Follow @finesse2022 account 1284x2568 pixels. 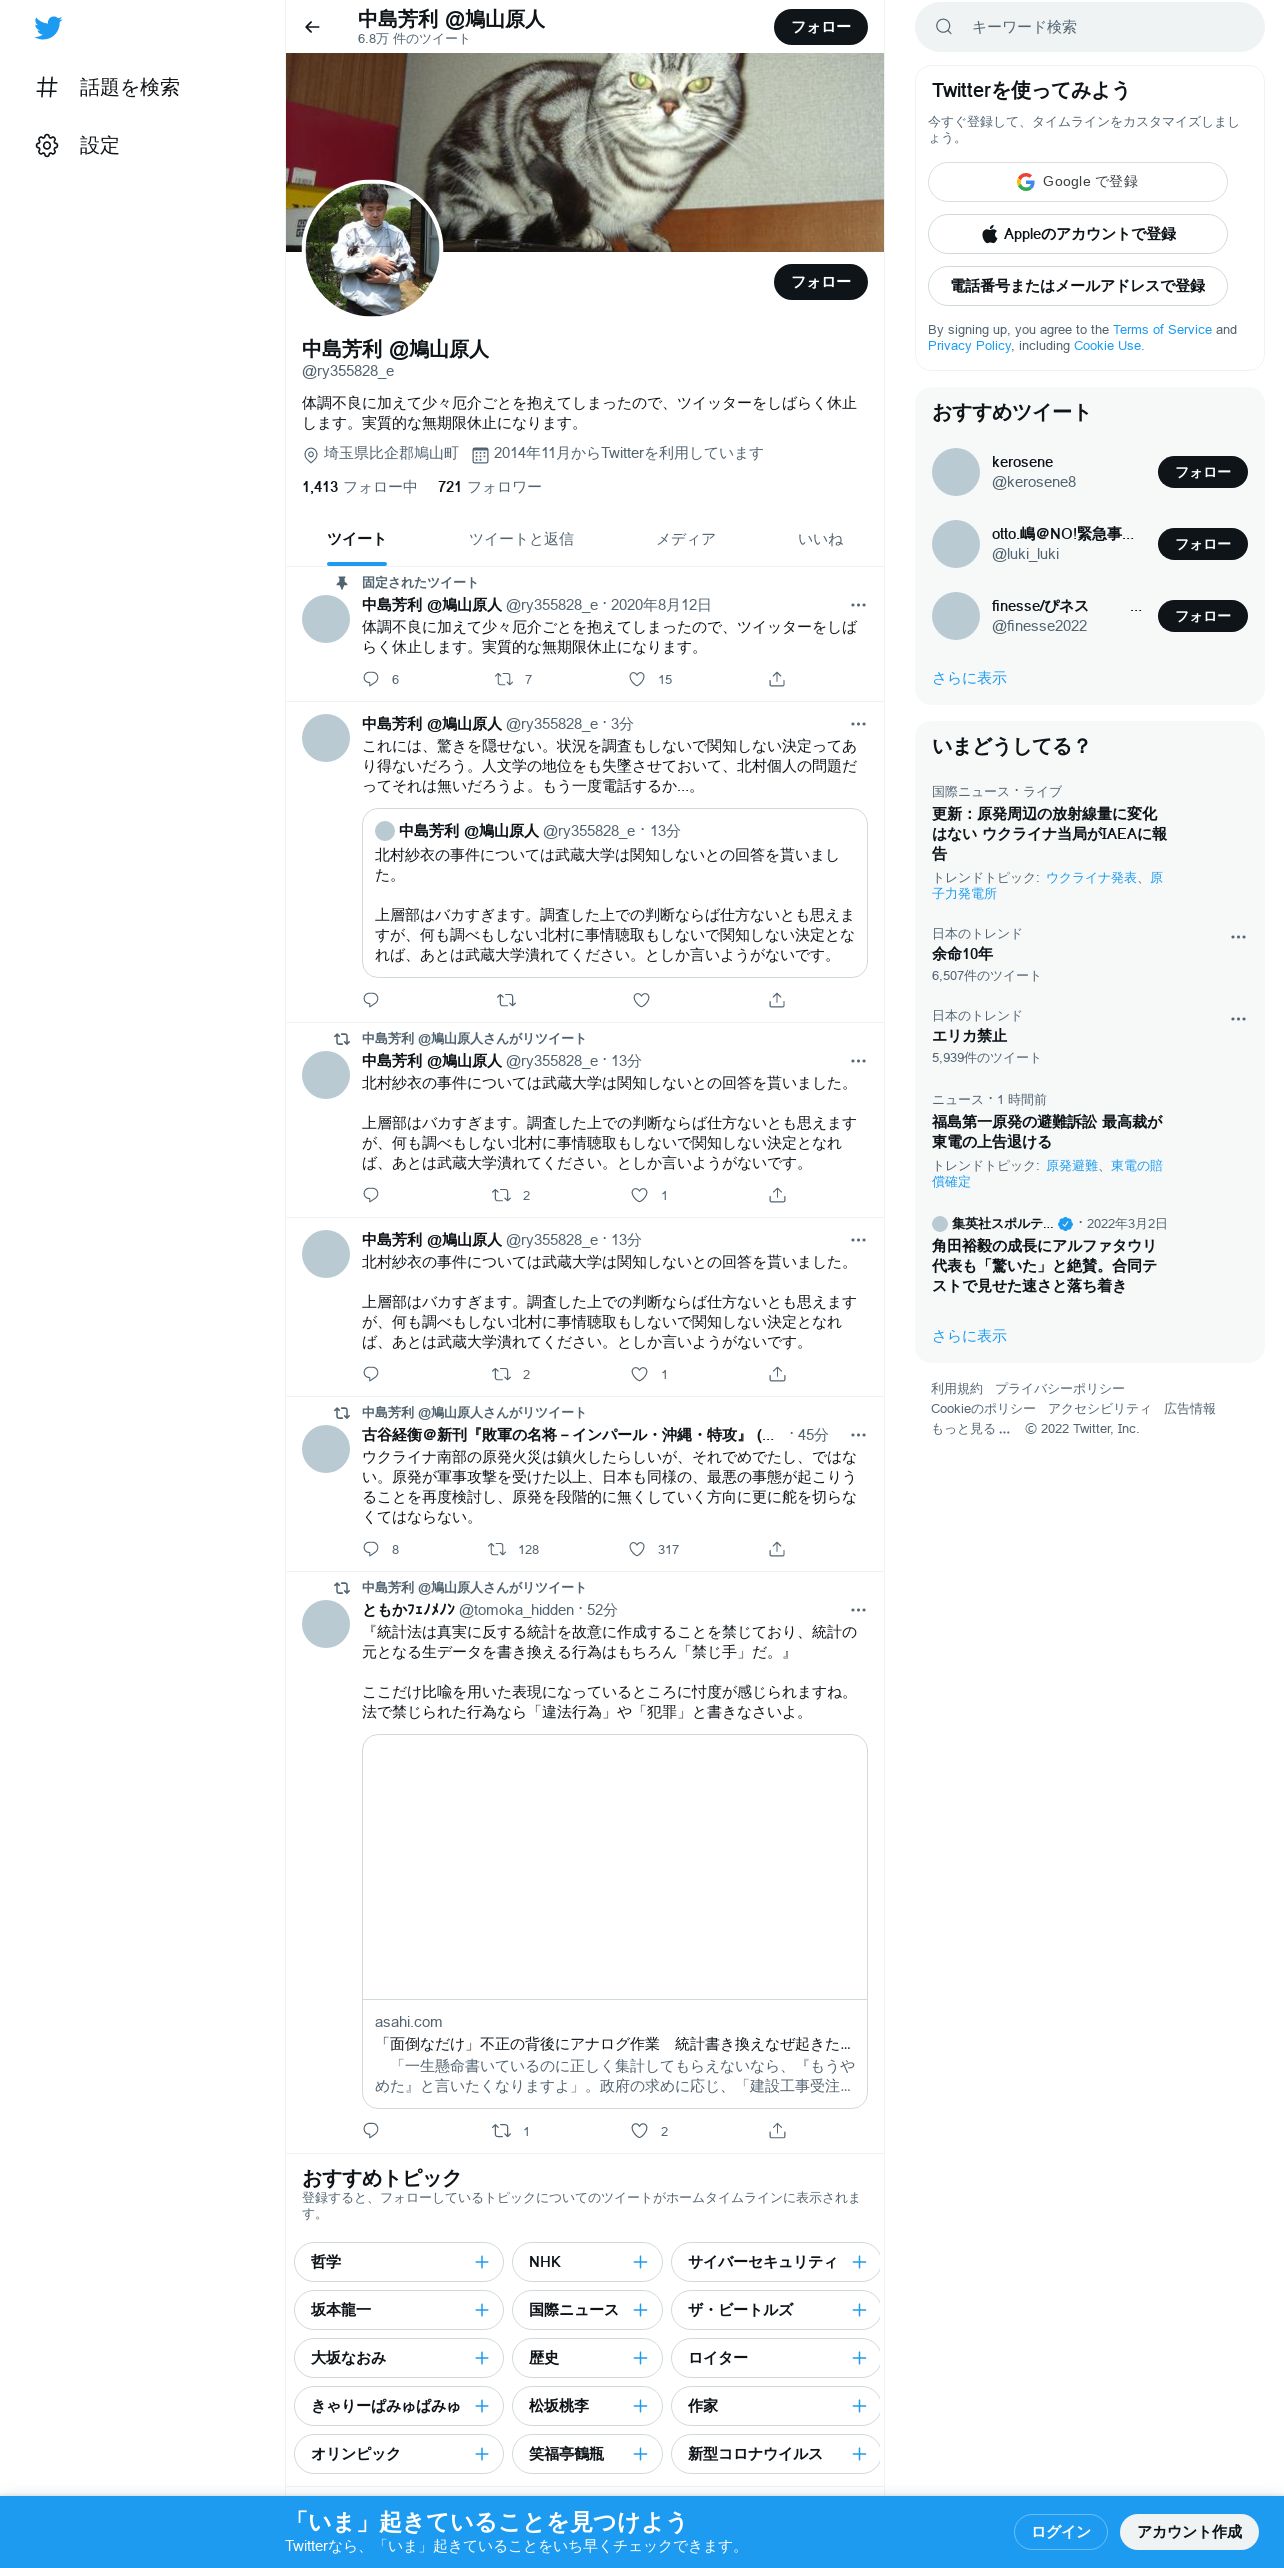tap(1202, 616)
